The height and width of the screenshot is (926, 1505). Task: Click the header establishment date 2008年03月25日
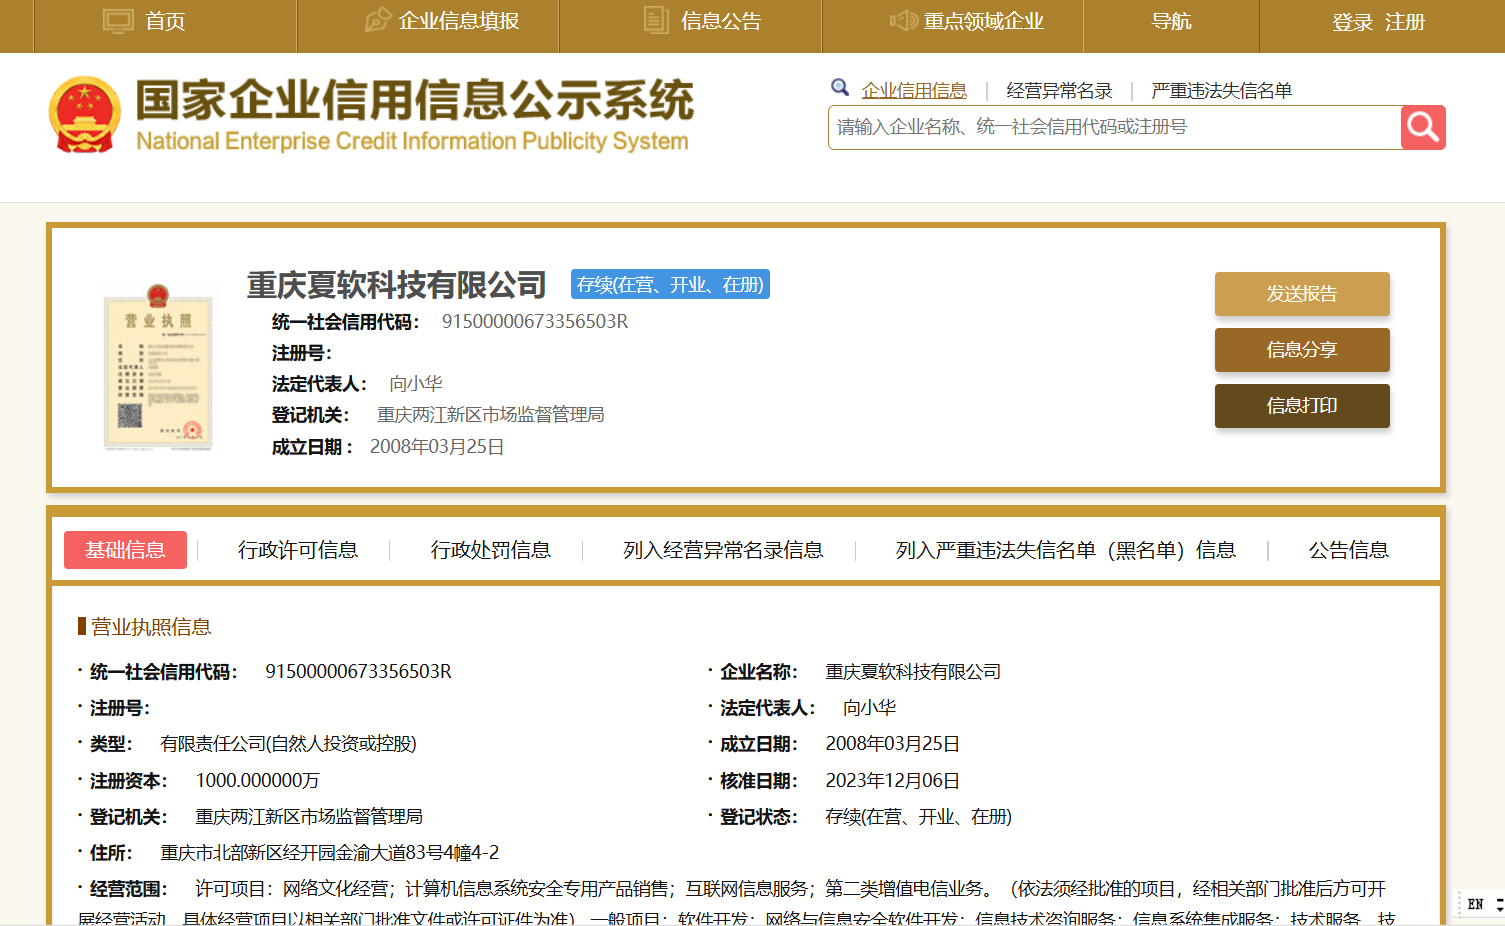437,447
